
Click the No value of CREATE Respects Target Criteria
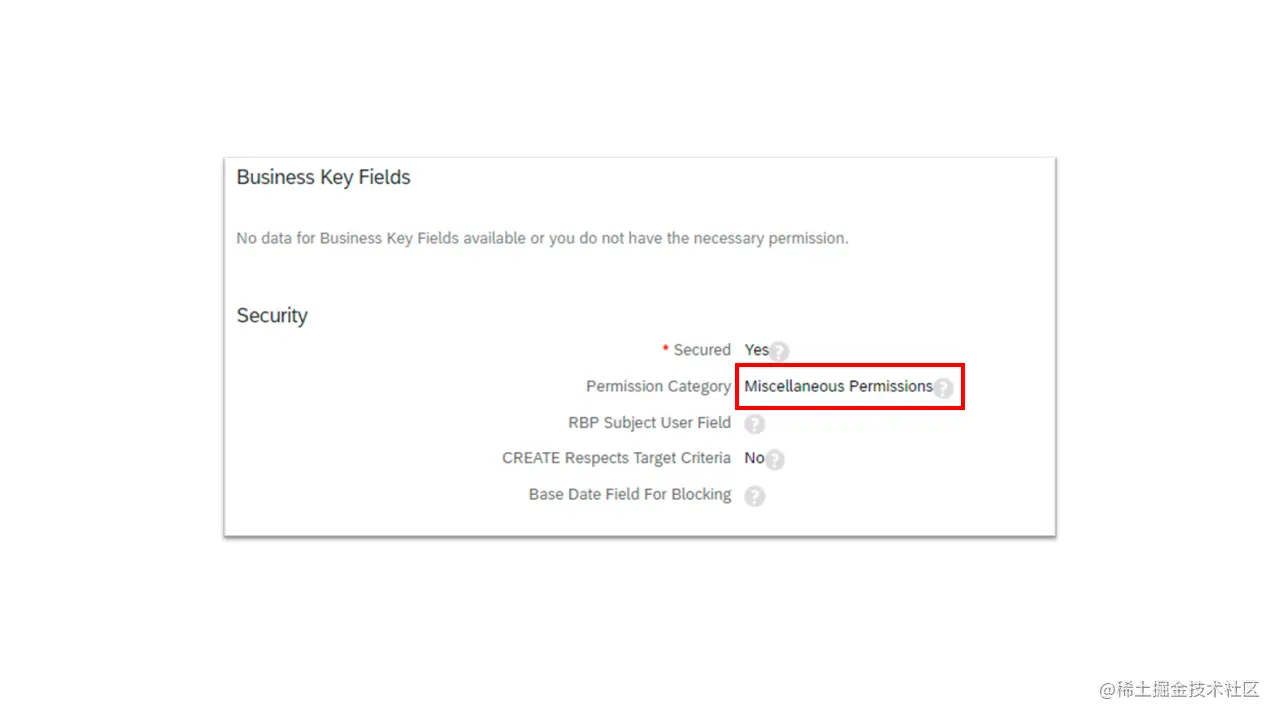pyautogui.click(x=754, y=458)
